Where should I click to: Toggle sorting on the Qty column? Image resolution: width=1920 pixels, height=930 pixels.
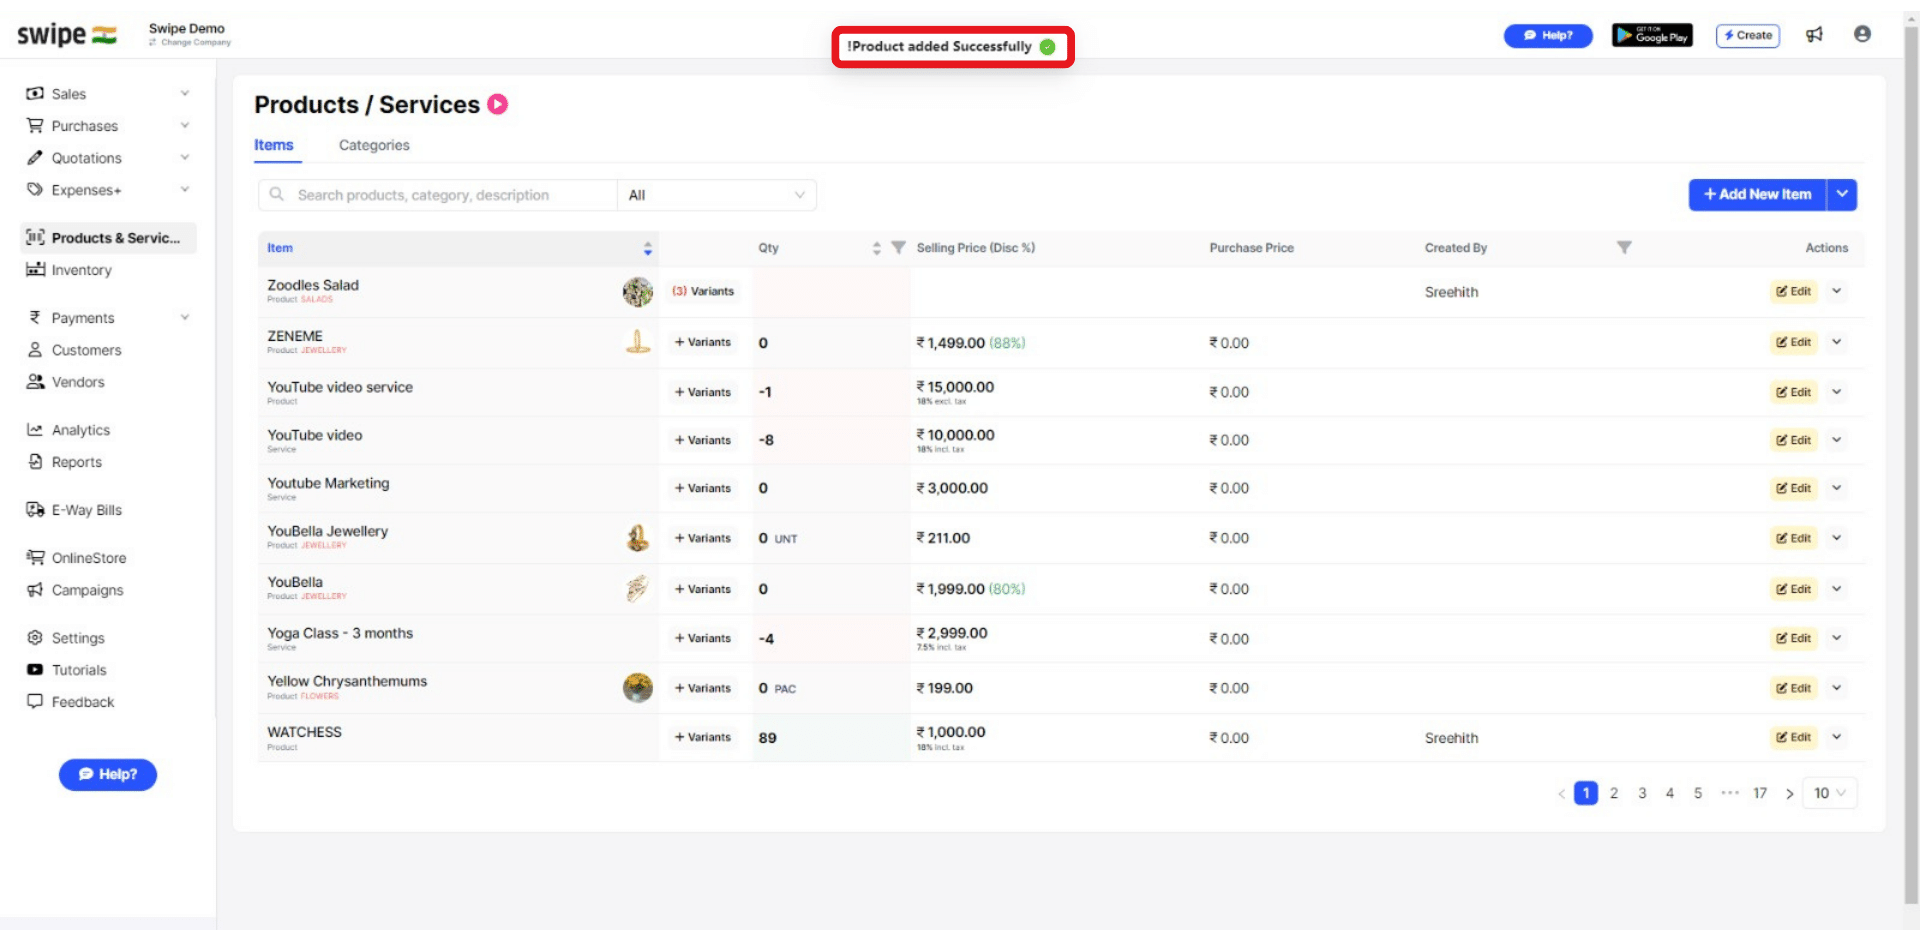877,247
